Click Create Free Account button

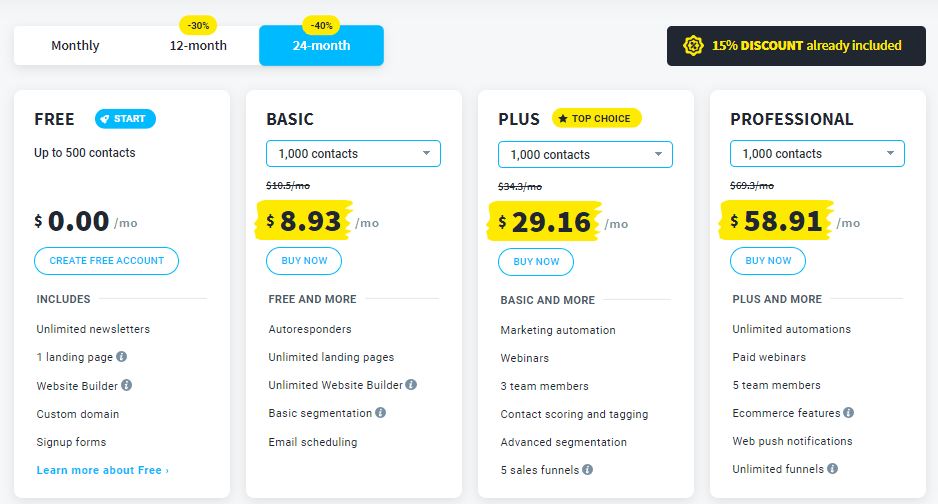[x=106, y=261]
